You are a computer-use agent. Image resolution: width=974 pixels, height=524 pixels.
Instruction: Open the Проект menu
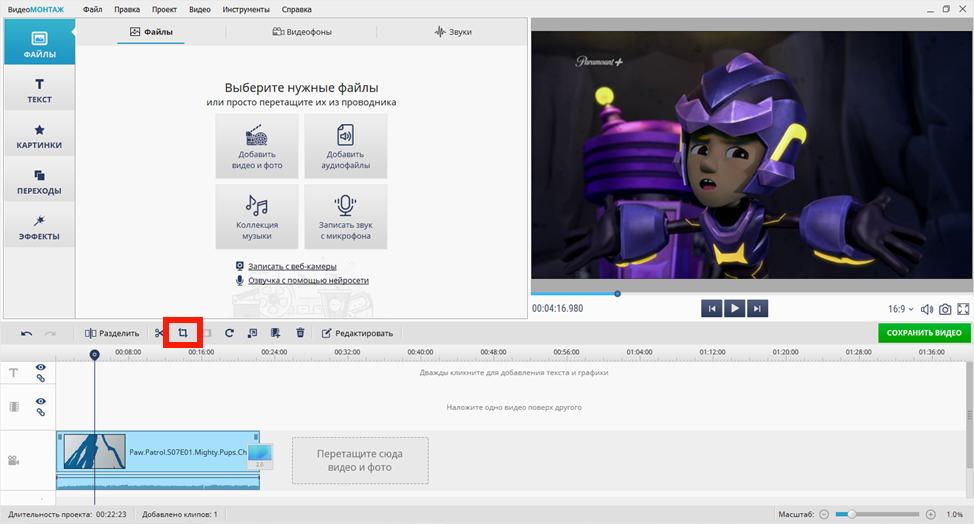tap(164, 9)
